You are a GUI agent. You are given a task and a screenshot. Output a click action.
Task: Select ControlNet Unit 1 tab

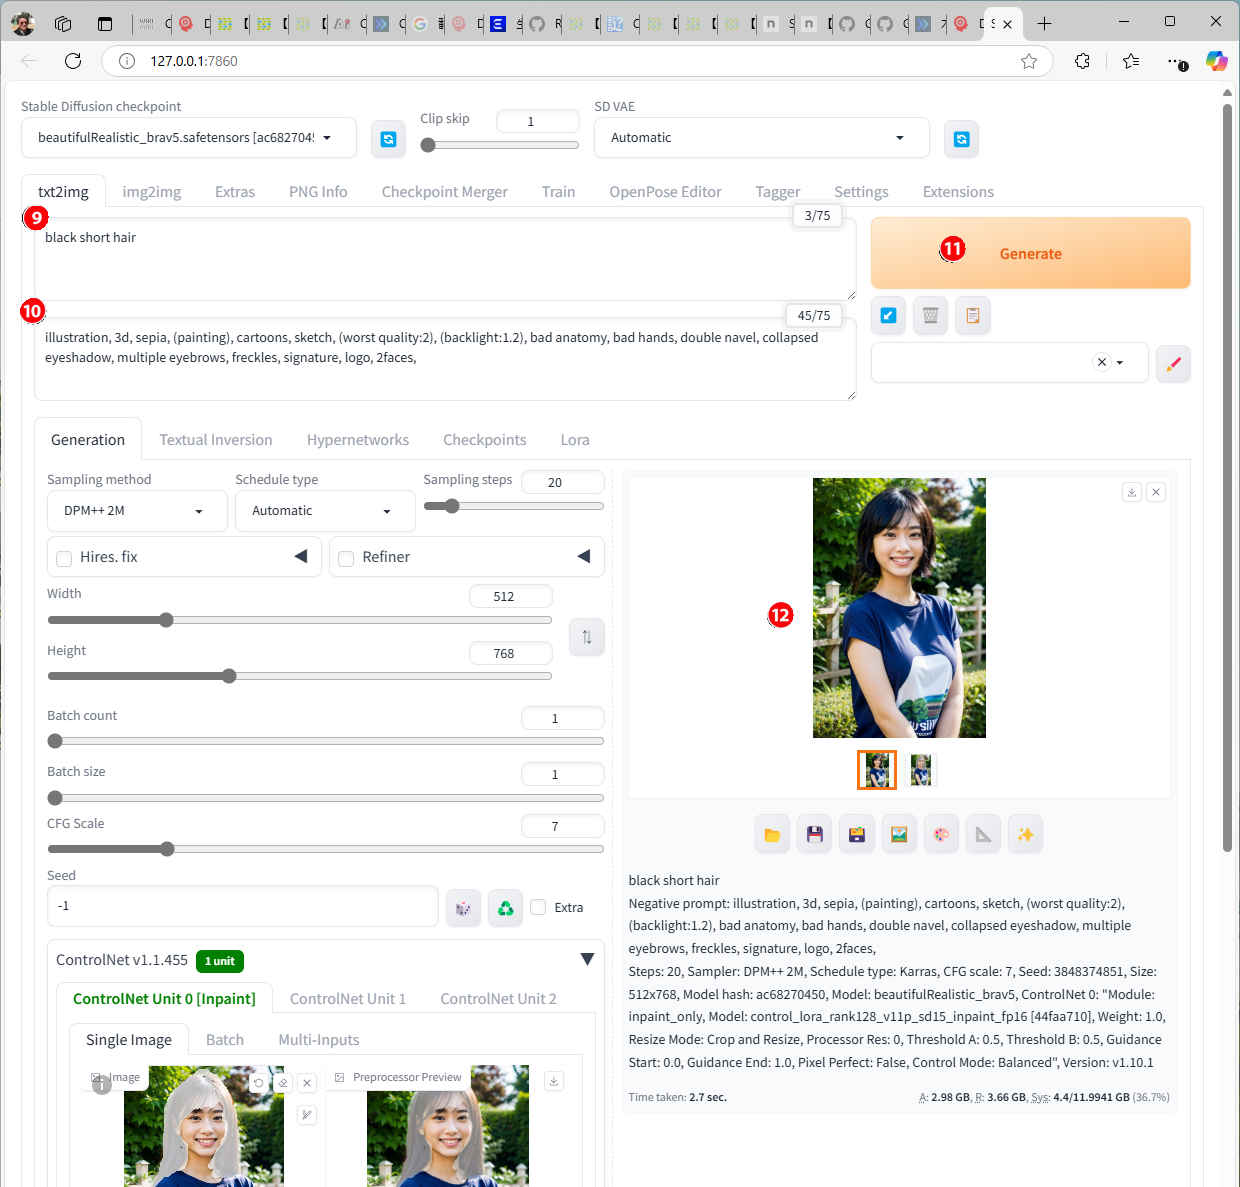(347, 999)
